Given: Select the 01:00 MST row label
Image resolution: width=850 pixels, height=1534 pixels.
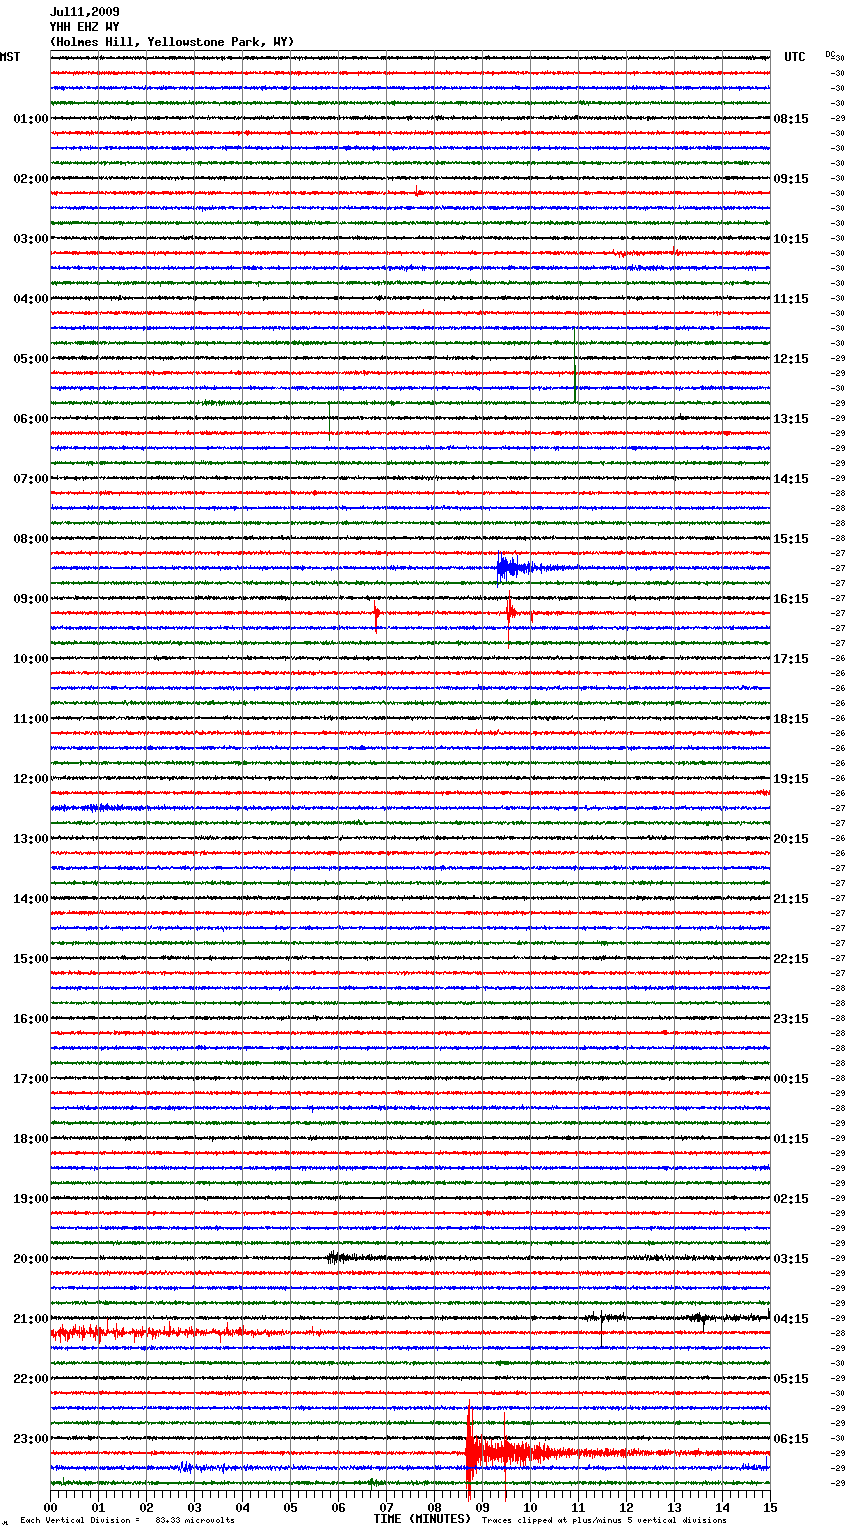Looking at the screenshot, I should (x=30, y=119).
